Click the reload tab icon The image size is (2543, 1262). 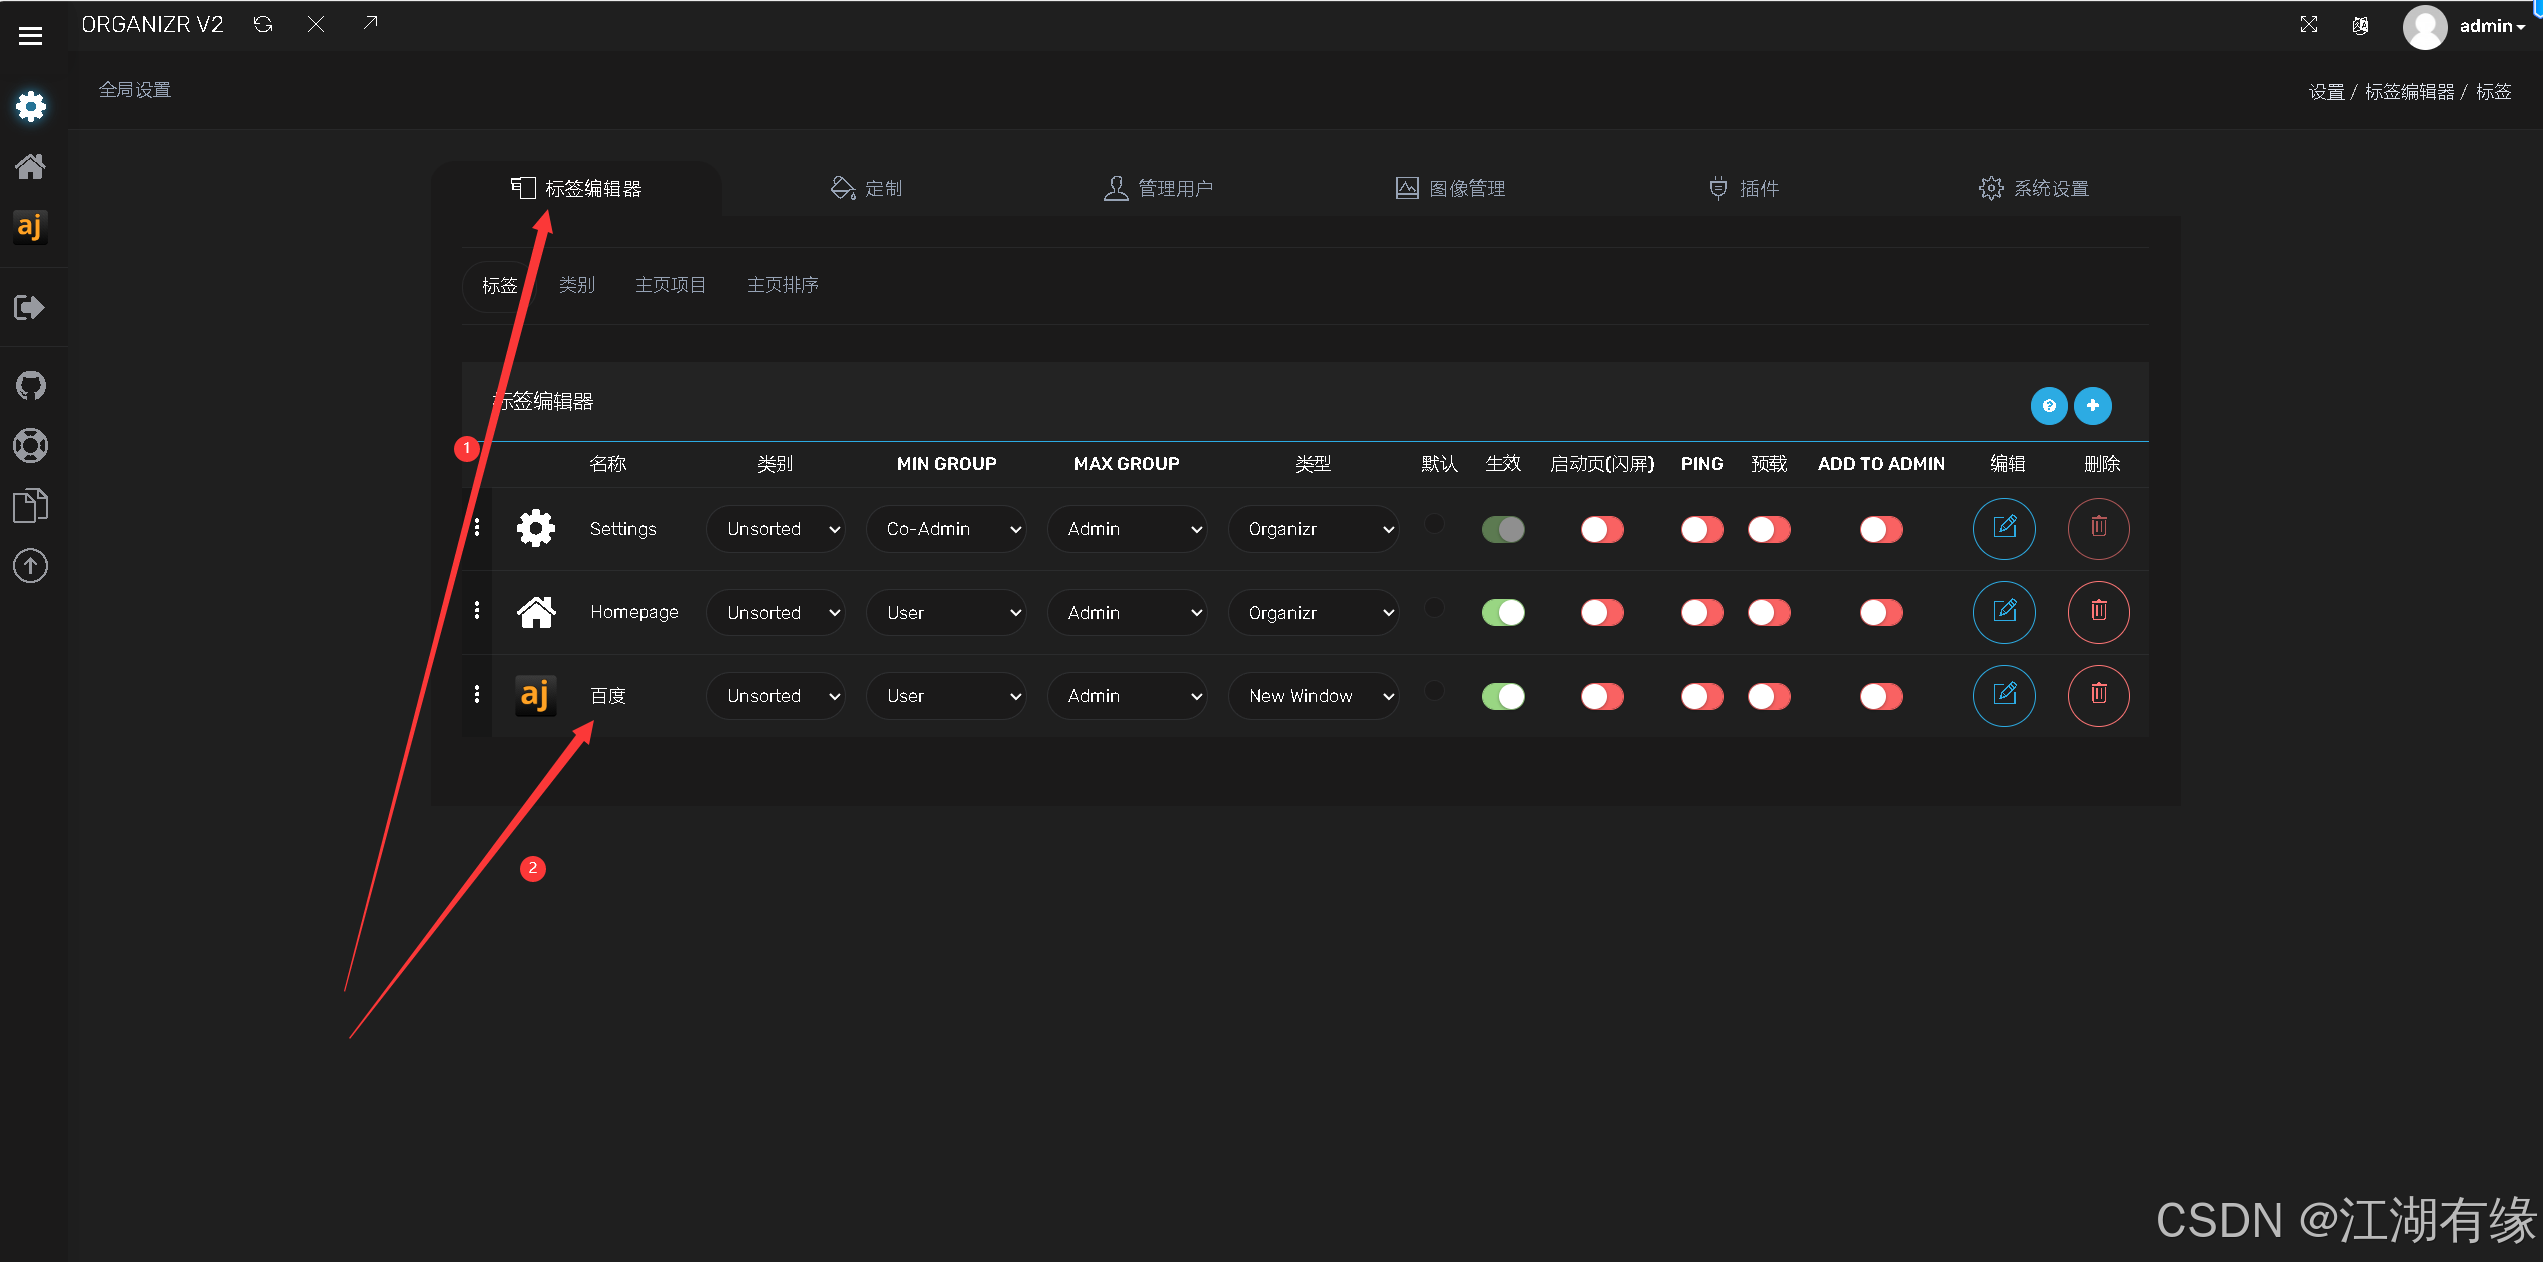(x=263, y=24)
